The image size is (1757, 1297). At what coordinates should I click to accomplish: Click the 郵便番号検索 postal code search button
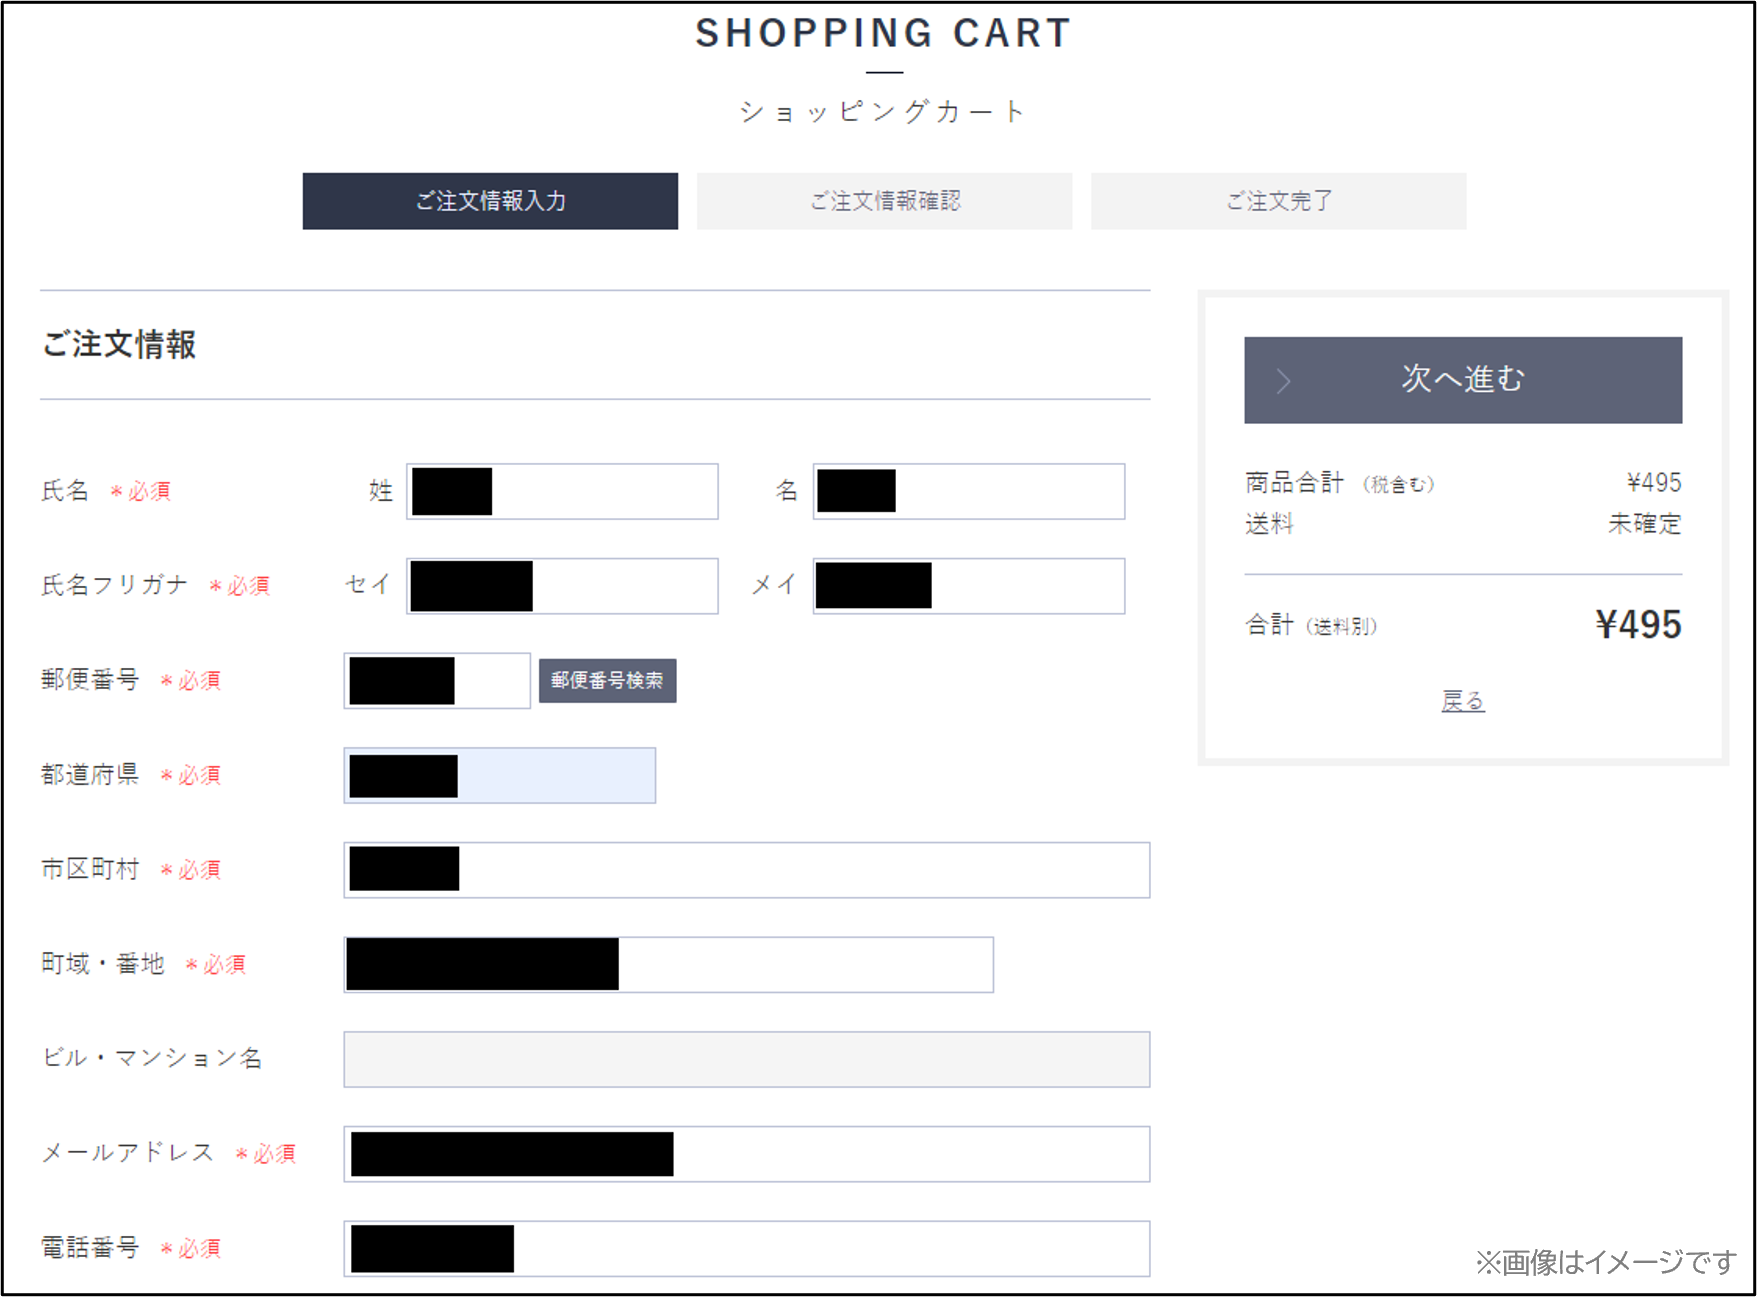[x=607, y=680]
